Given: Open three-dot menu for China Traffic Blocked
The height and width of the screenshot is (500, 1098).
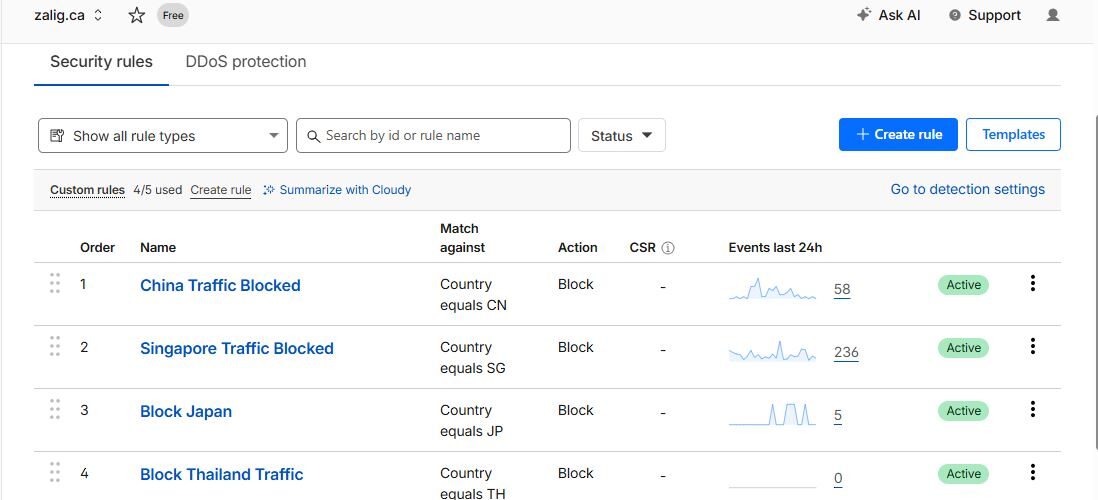Looking at the screenshot, I should click(1032, 284).
